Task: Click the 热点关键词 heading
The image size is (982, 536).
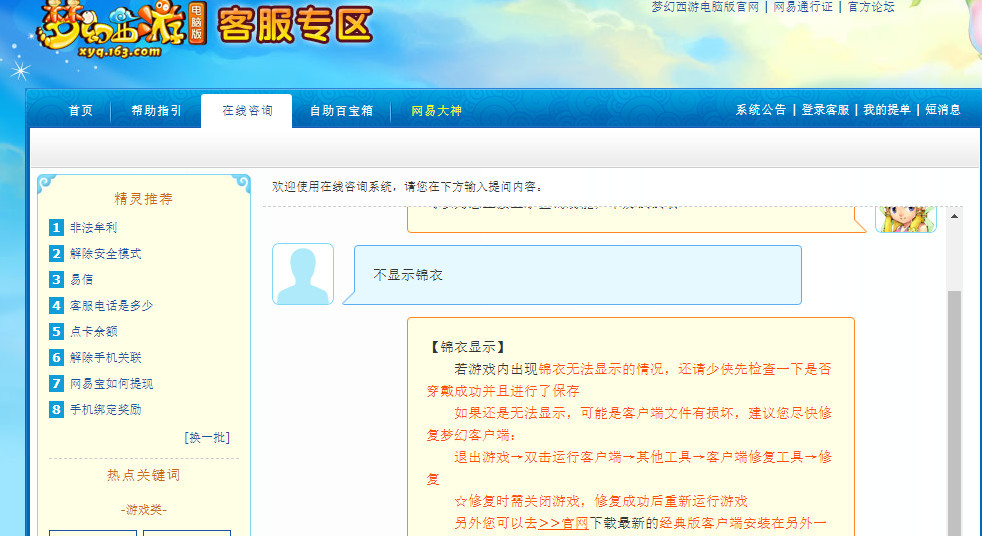Action: (143, 475)
